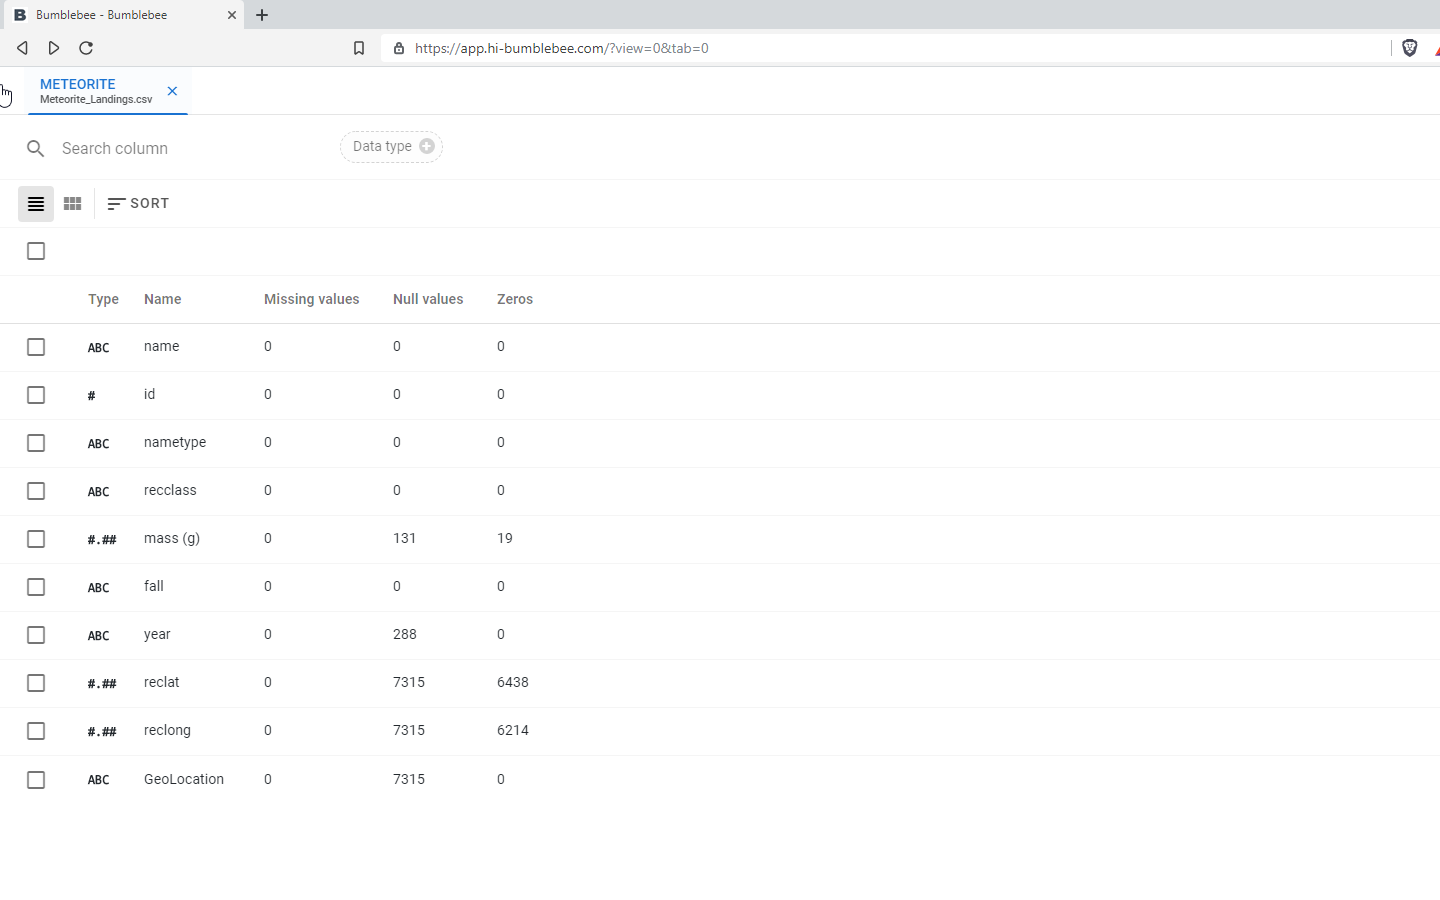Screen dimensions: 1440x900
Task: Click the site lock icon
Action: pyautogui.click(x=399, y=48)
